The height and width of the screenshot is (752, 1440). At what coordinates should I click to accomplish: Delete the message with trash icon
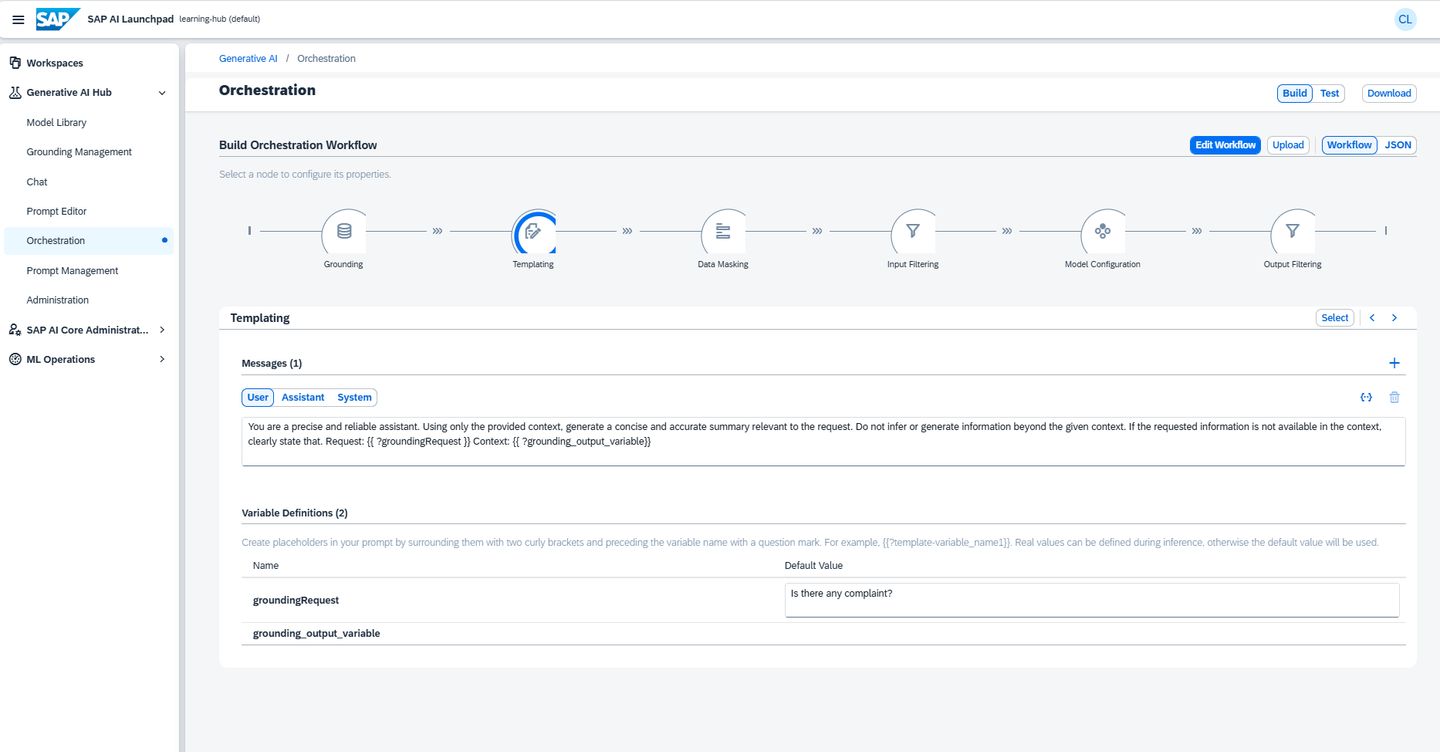[x=1395, y=397]
